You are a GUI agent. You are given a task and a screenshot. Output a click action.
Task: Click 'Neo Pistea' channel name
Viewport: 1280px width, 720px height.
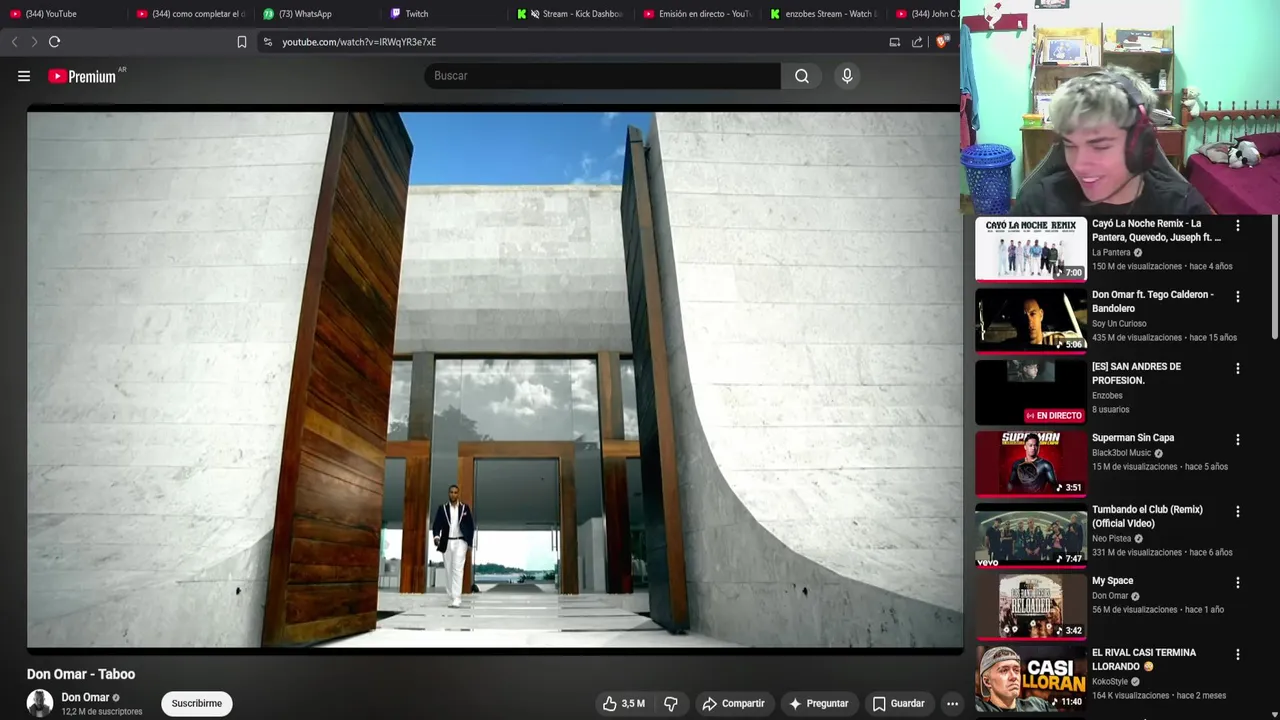coord(1111,539)
